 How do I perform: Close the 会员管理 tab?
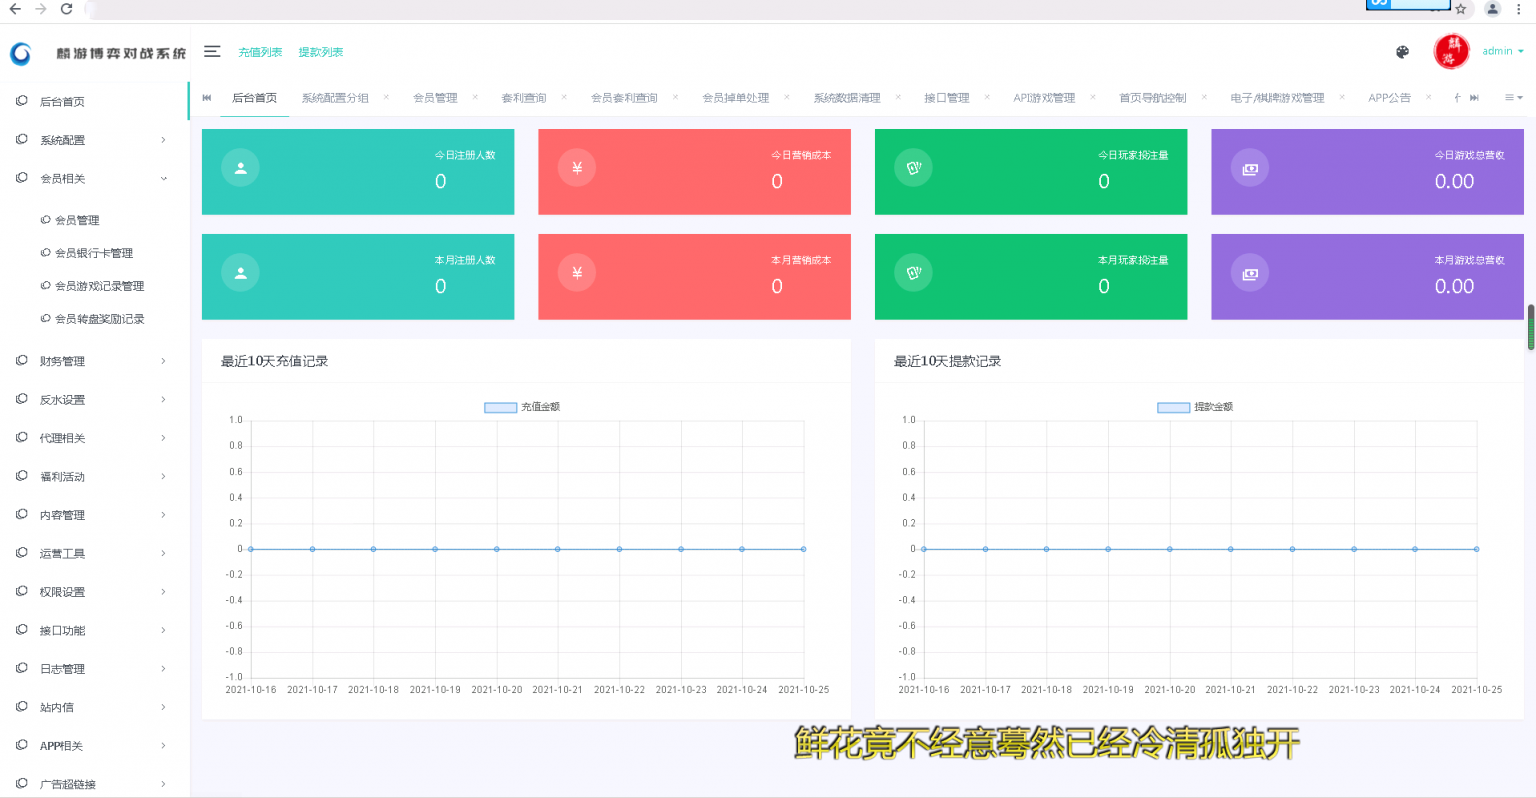(475, 97)
